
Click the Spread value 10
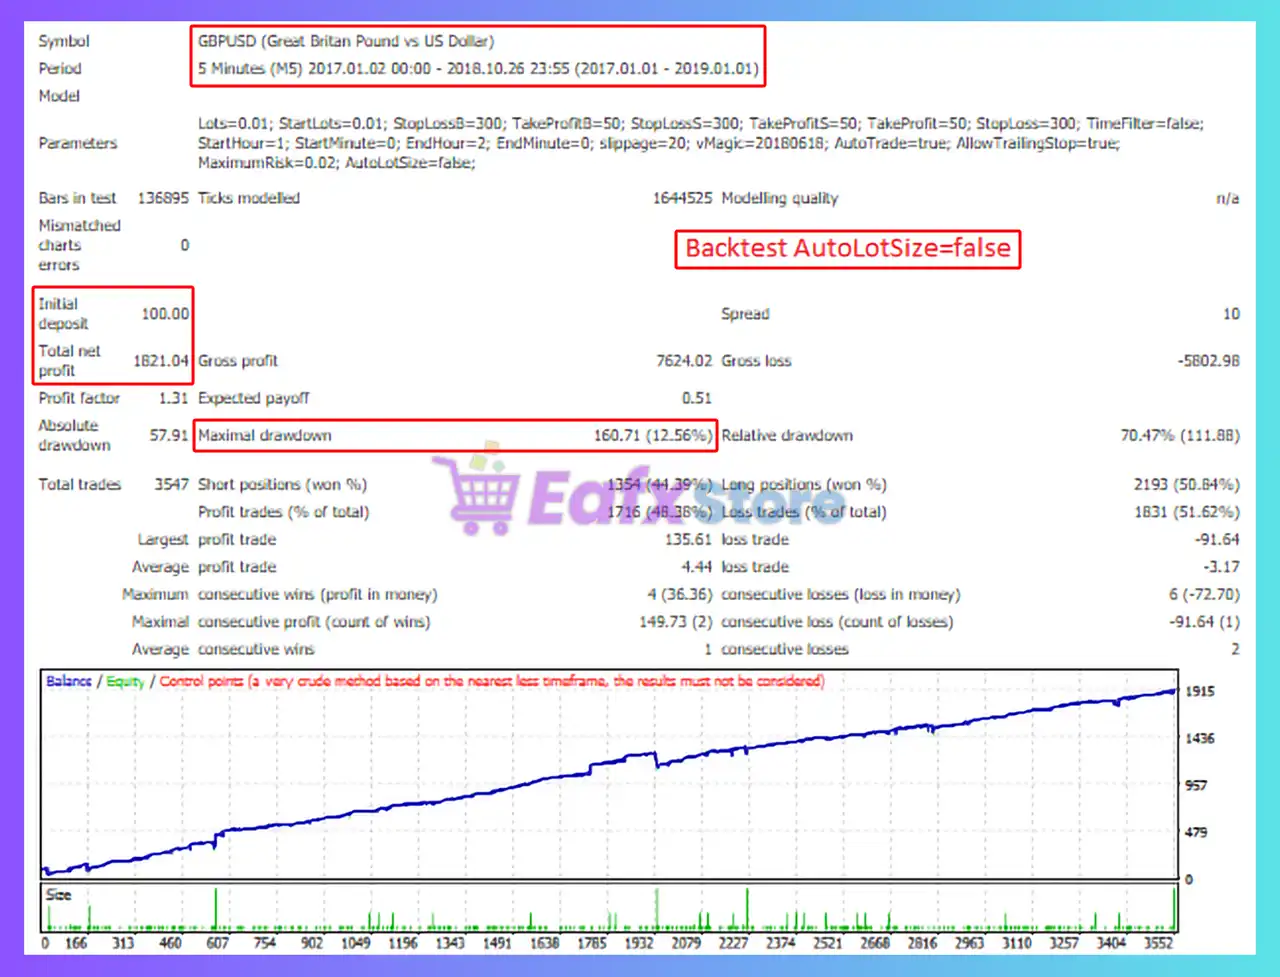[x=1230, y=313]
